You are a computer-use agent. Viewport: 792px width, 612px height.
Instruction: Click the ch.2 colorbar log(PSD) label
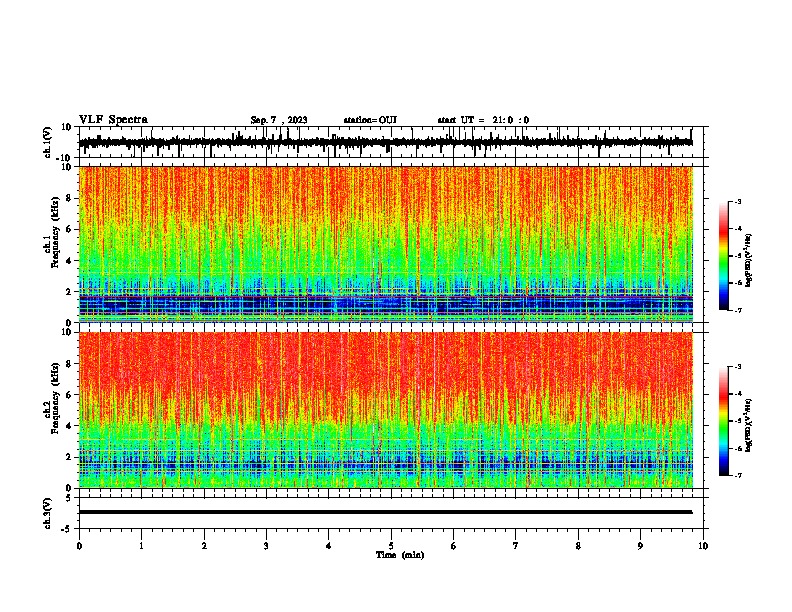748,425
